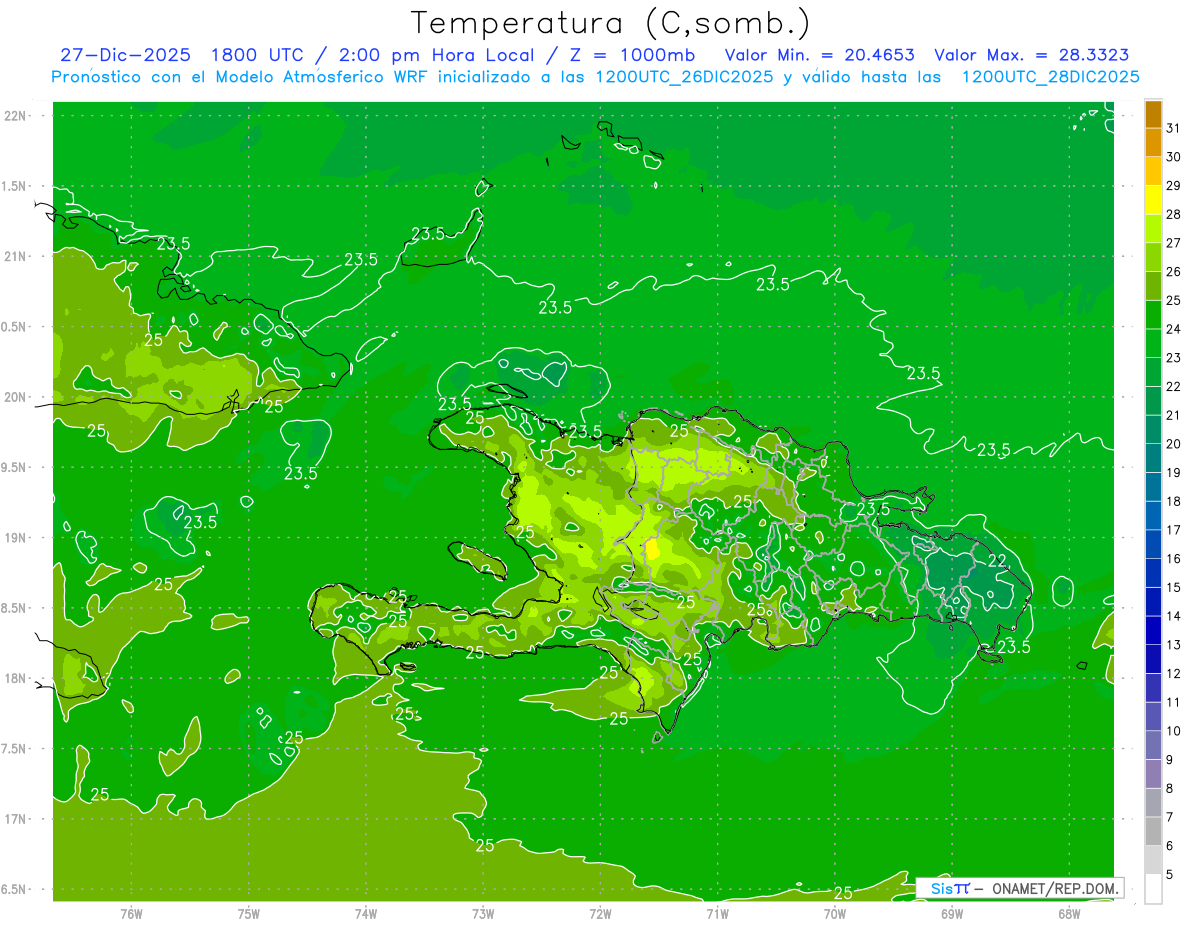1200x927 pixels.
Task: Click the latitude label "20N"
Action: point(16,397)
